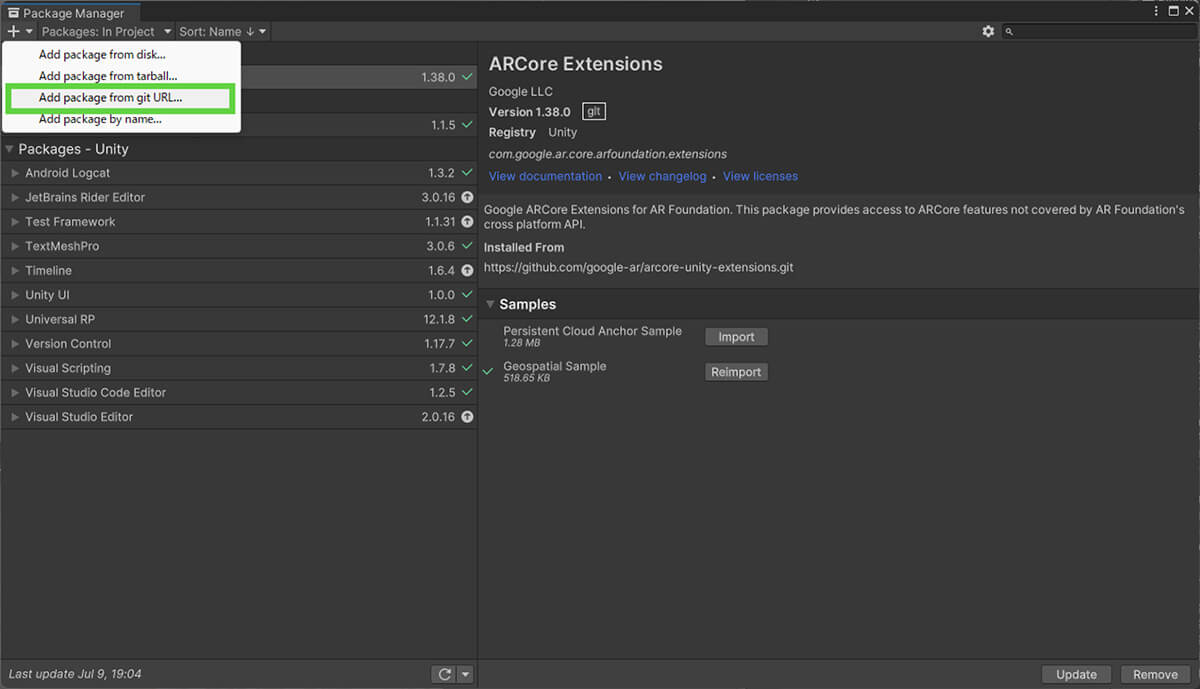Screen dimensions: 1200x689
Task: Expand the Visual Scripting package row
Action: pyautogui.click(x=15, y=368)
